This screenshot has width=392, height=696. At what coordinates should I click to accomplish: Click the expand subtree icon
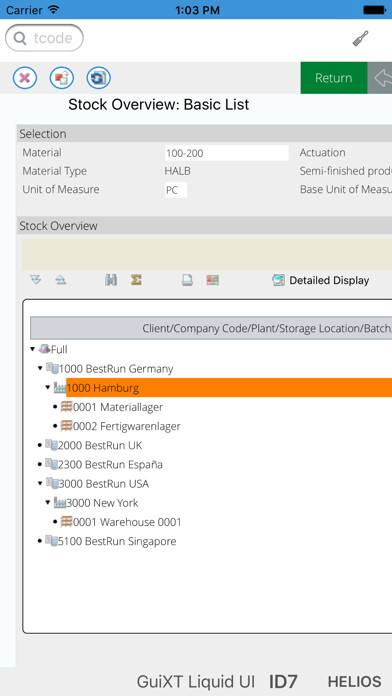pos(36,280)
